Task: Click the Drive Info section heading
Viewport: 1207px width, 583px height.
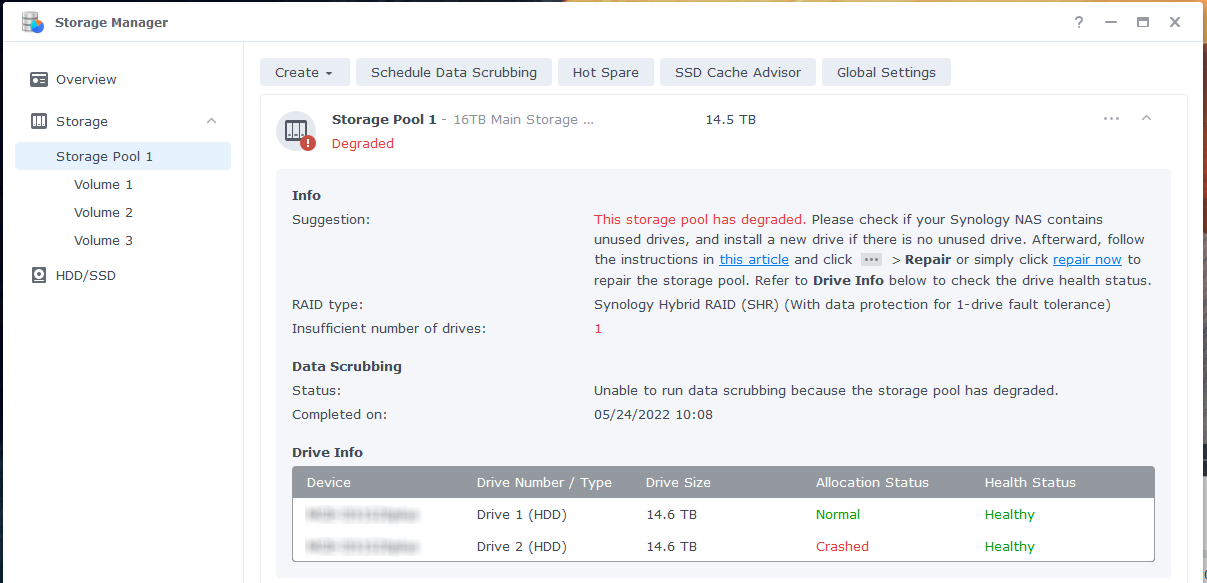Action: coord(327,452)
